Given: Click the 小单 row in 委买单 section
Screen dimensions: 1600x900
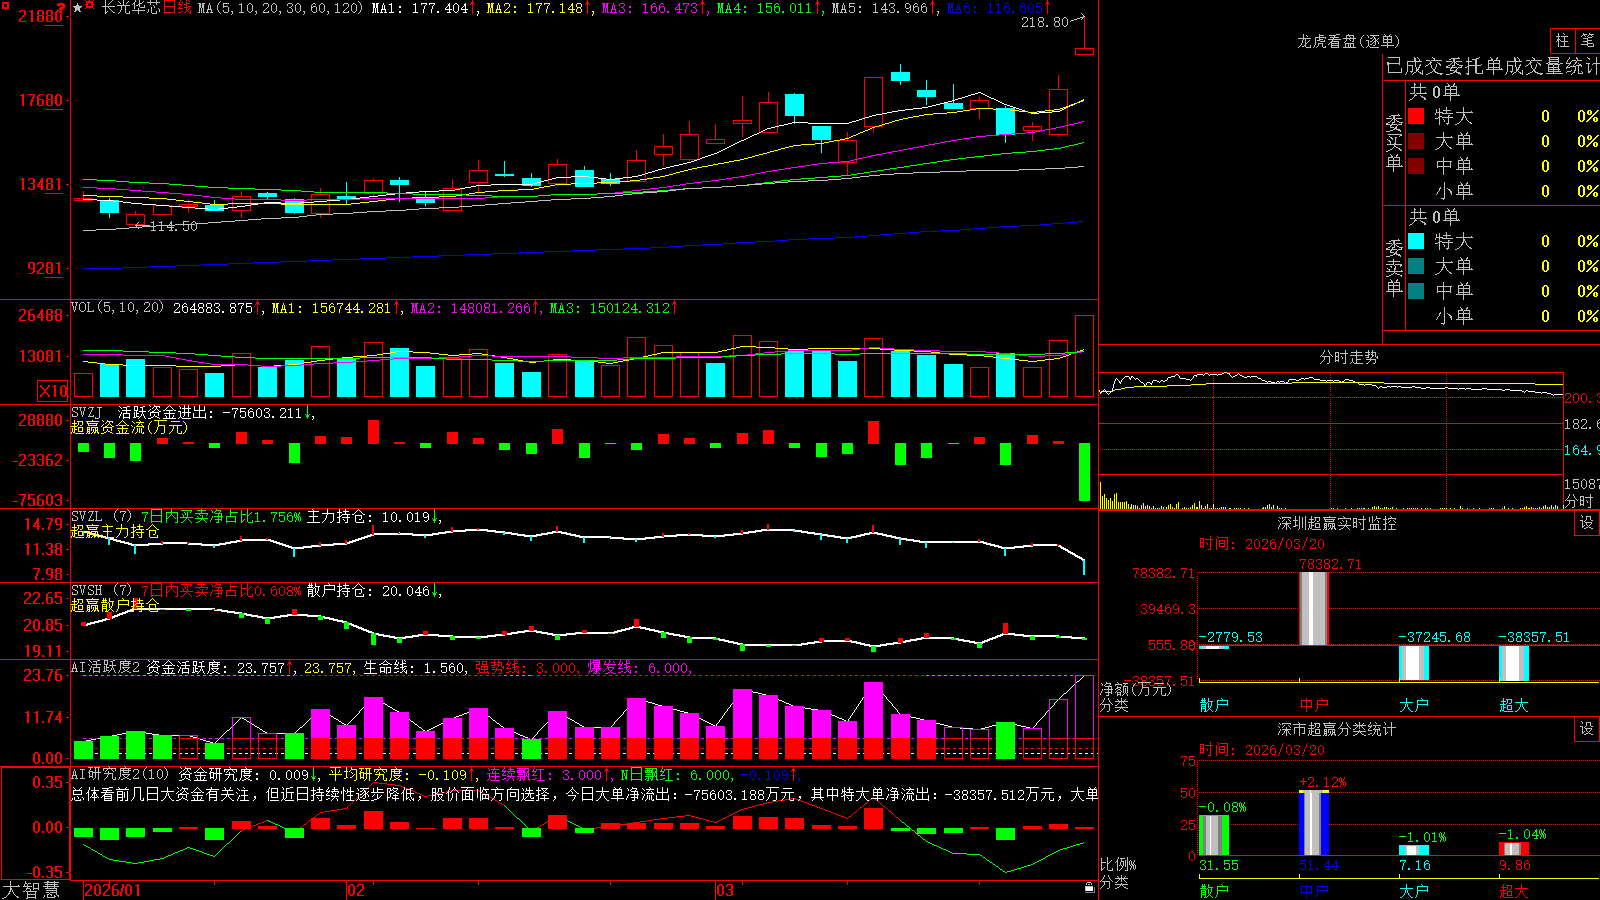Looking at the screenshot, I should [x=1503, y=191].
